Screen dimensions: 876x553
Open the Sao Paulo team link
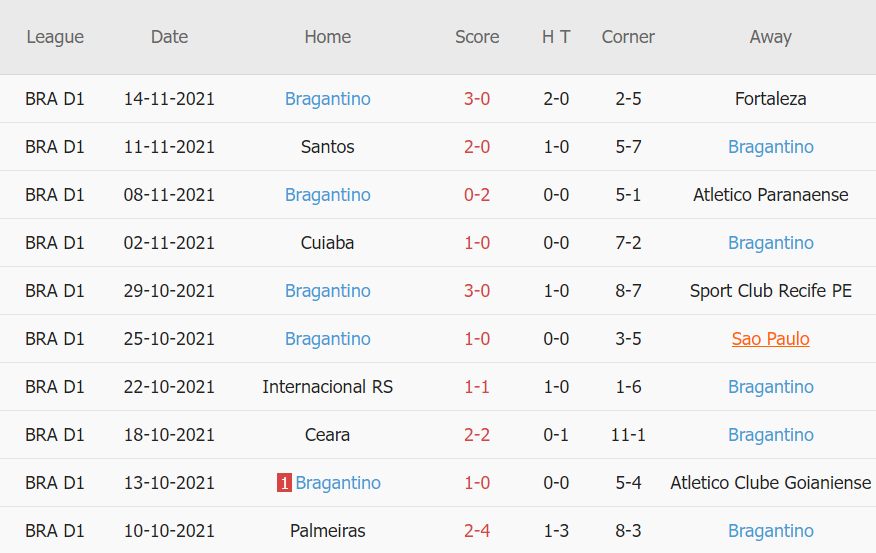pyautogui.click(x=770, y=339)
